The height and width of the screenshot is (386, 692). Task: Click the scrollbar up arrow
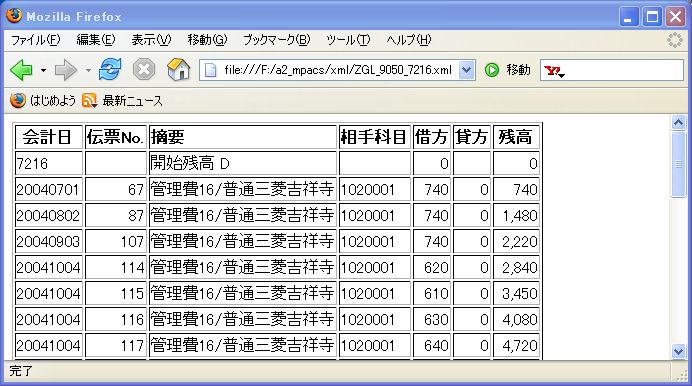point(678,122)
